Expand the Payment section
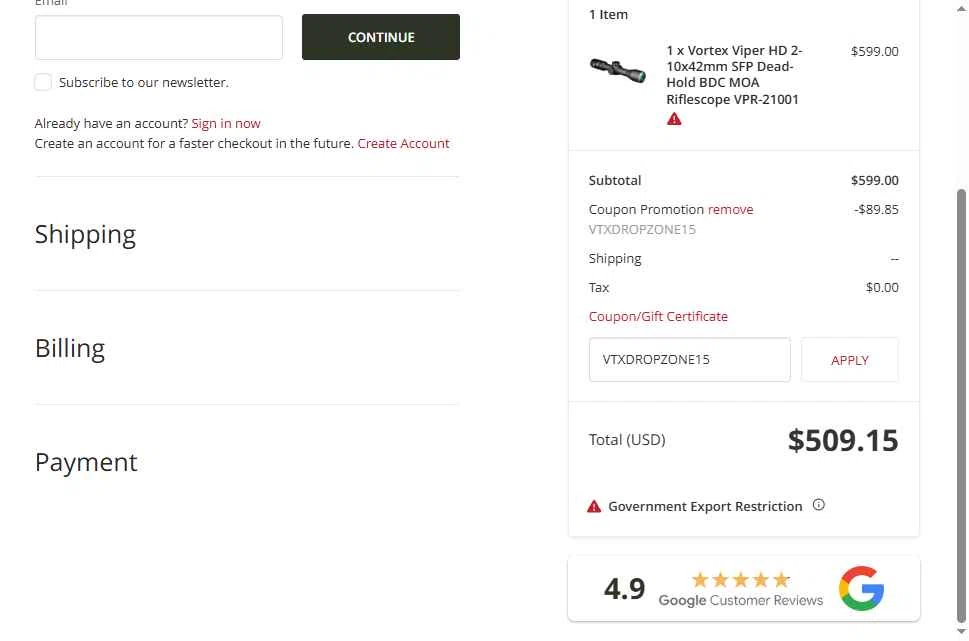 [x=86, y=462]
